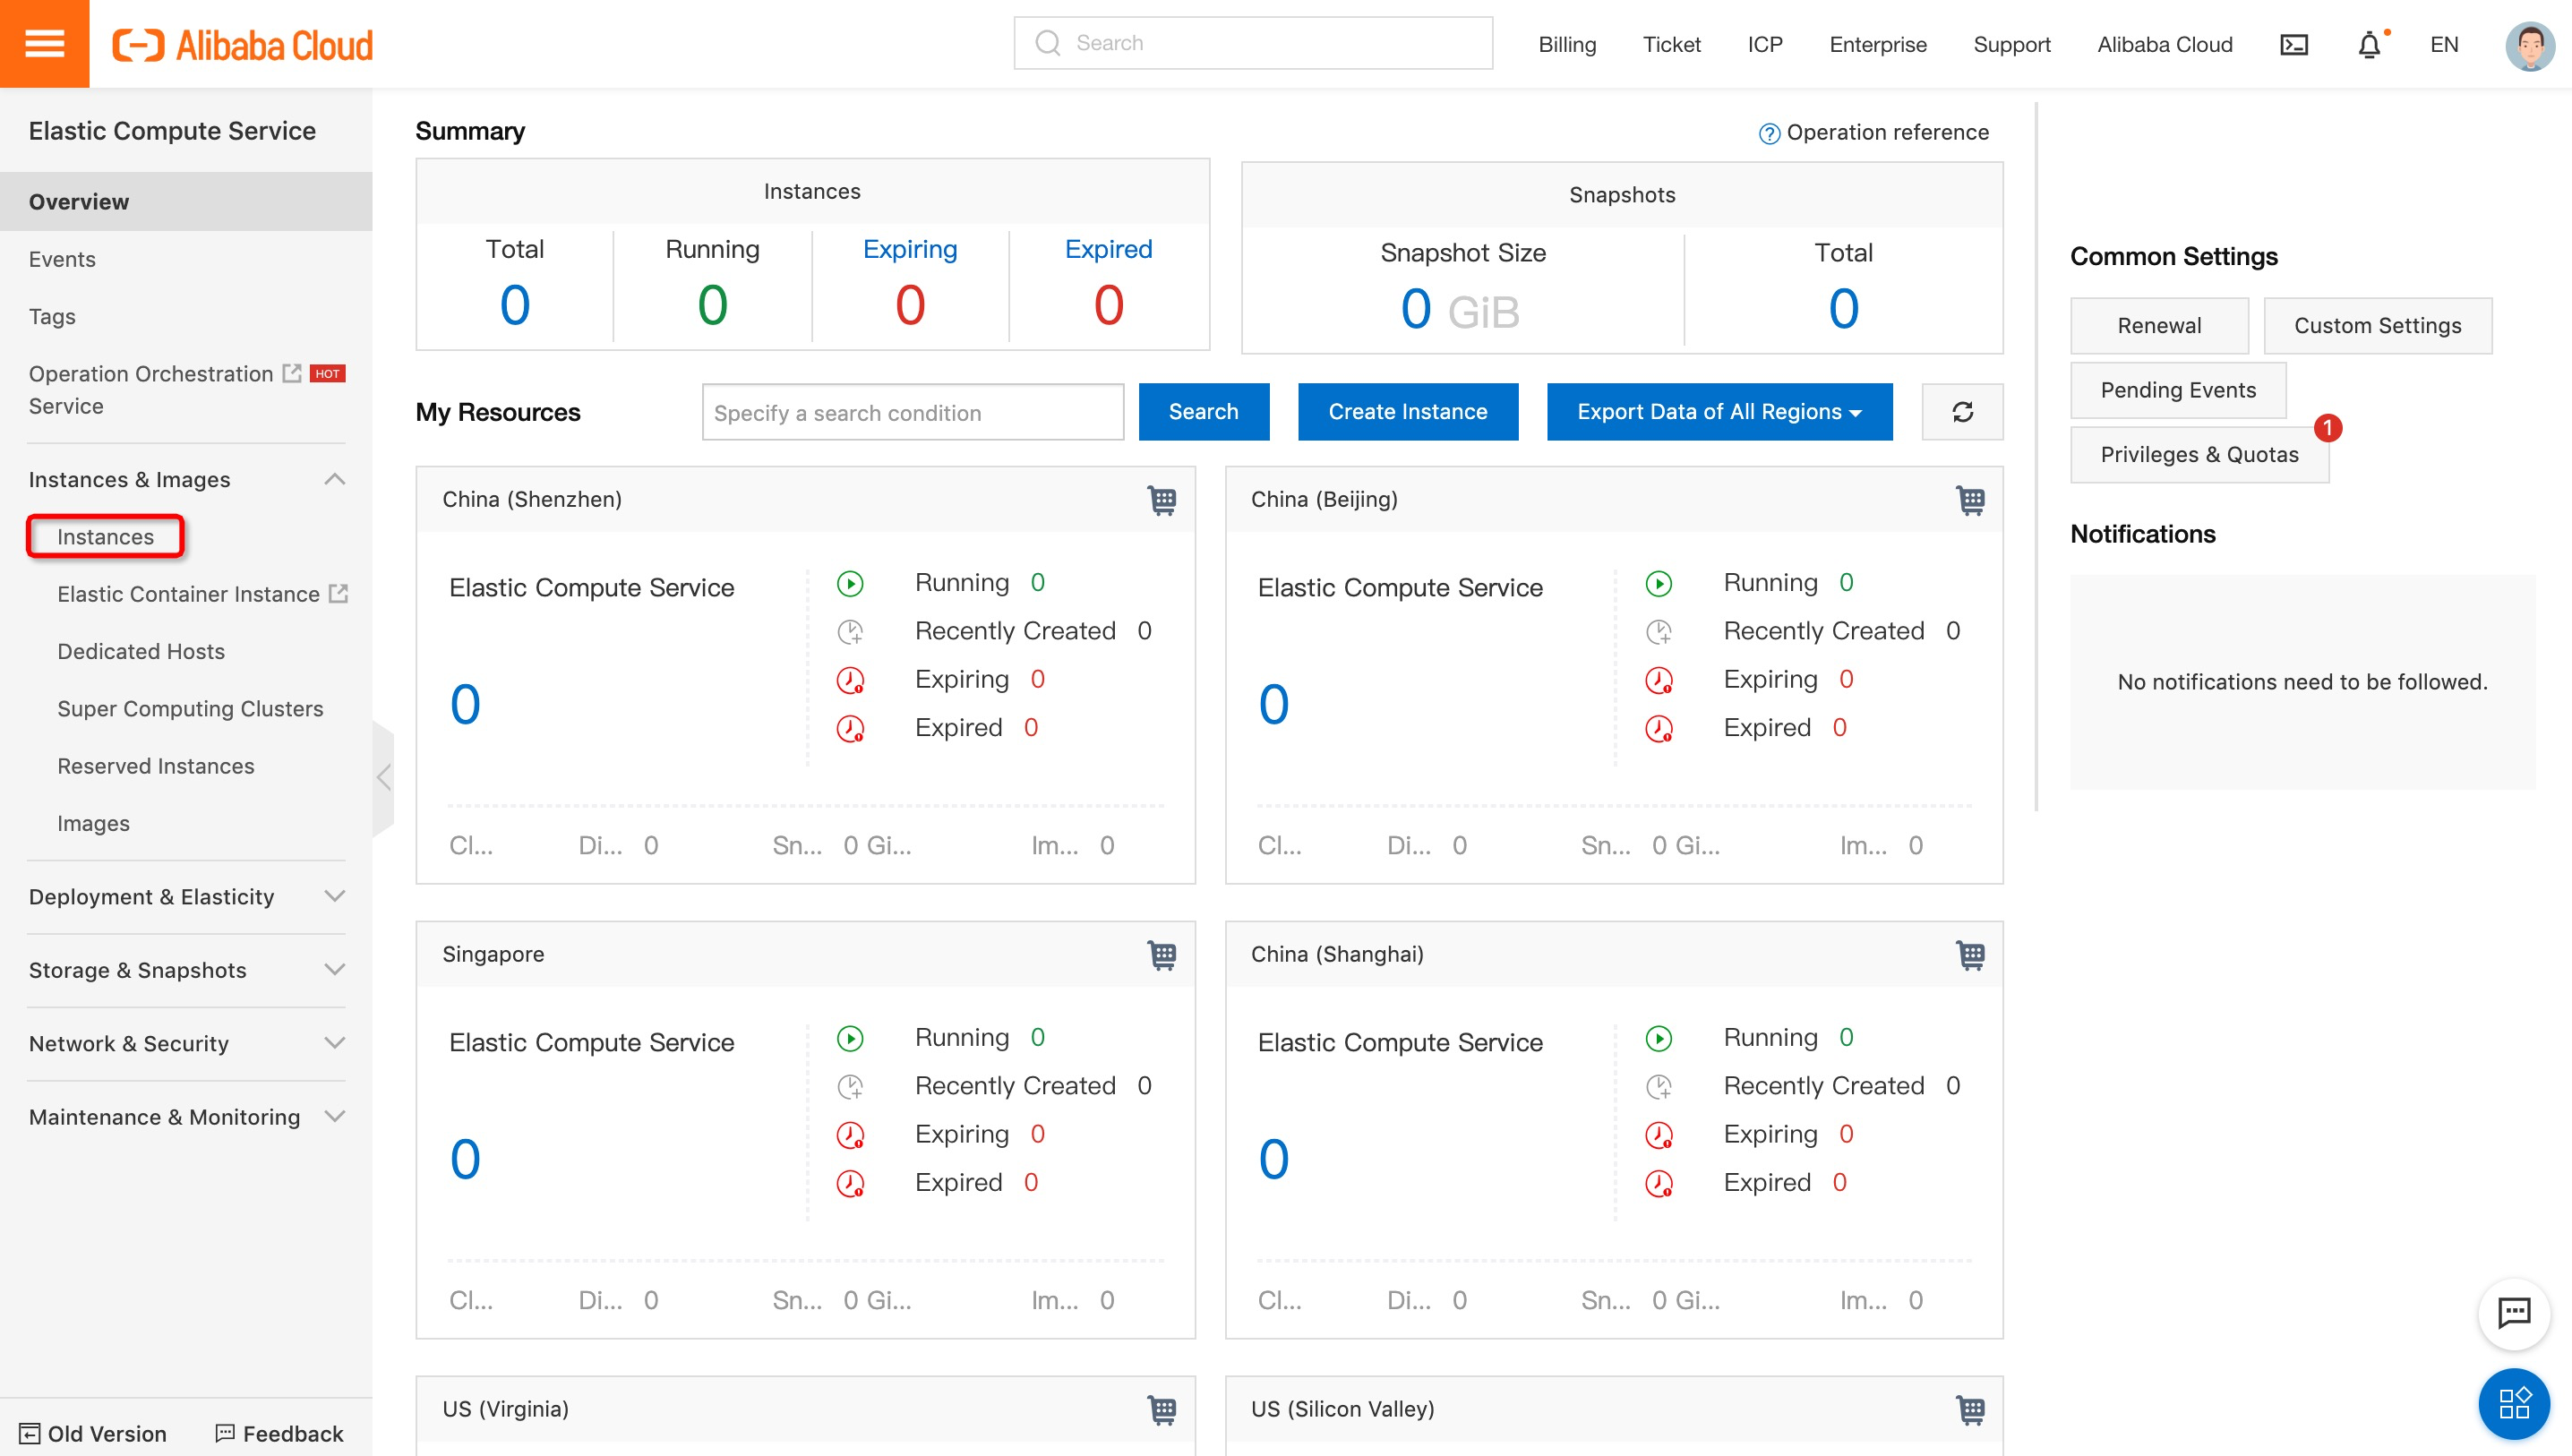Open the Billing menu in header
The height and width of the screenshot is (1456, 2572).
pos(1566,45)
